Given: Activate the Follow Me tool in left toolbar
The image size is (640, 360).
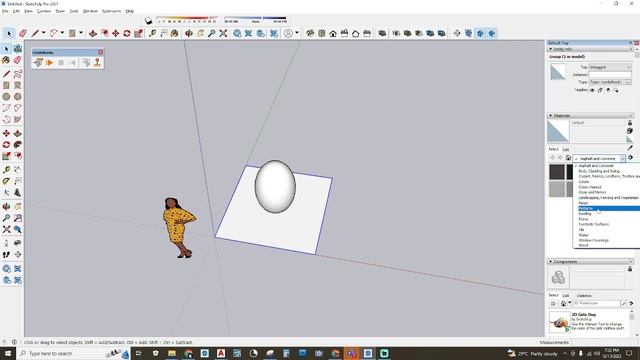Looking at the screenshot, I should (18, 145).
